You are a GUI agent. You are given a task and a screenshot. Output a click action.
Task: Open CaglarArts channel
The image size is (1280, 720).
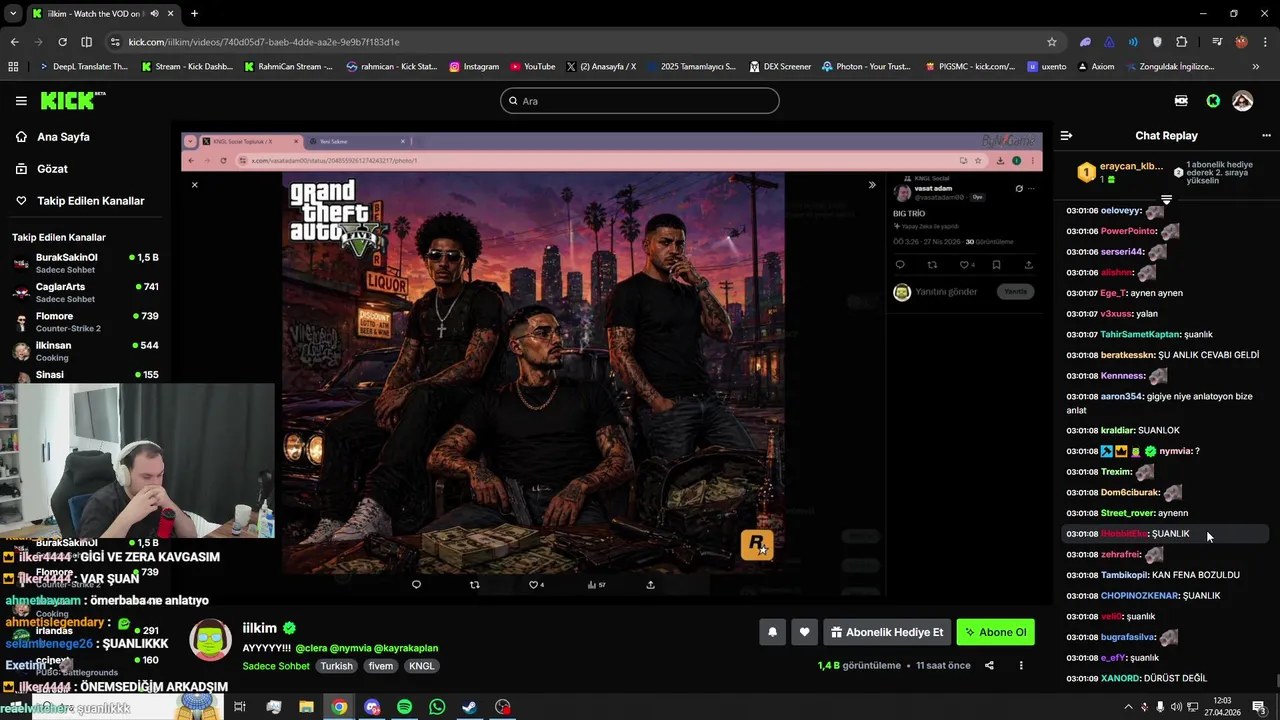(86, 292)
